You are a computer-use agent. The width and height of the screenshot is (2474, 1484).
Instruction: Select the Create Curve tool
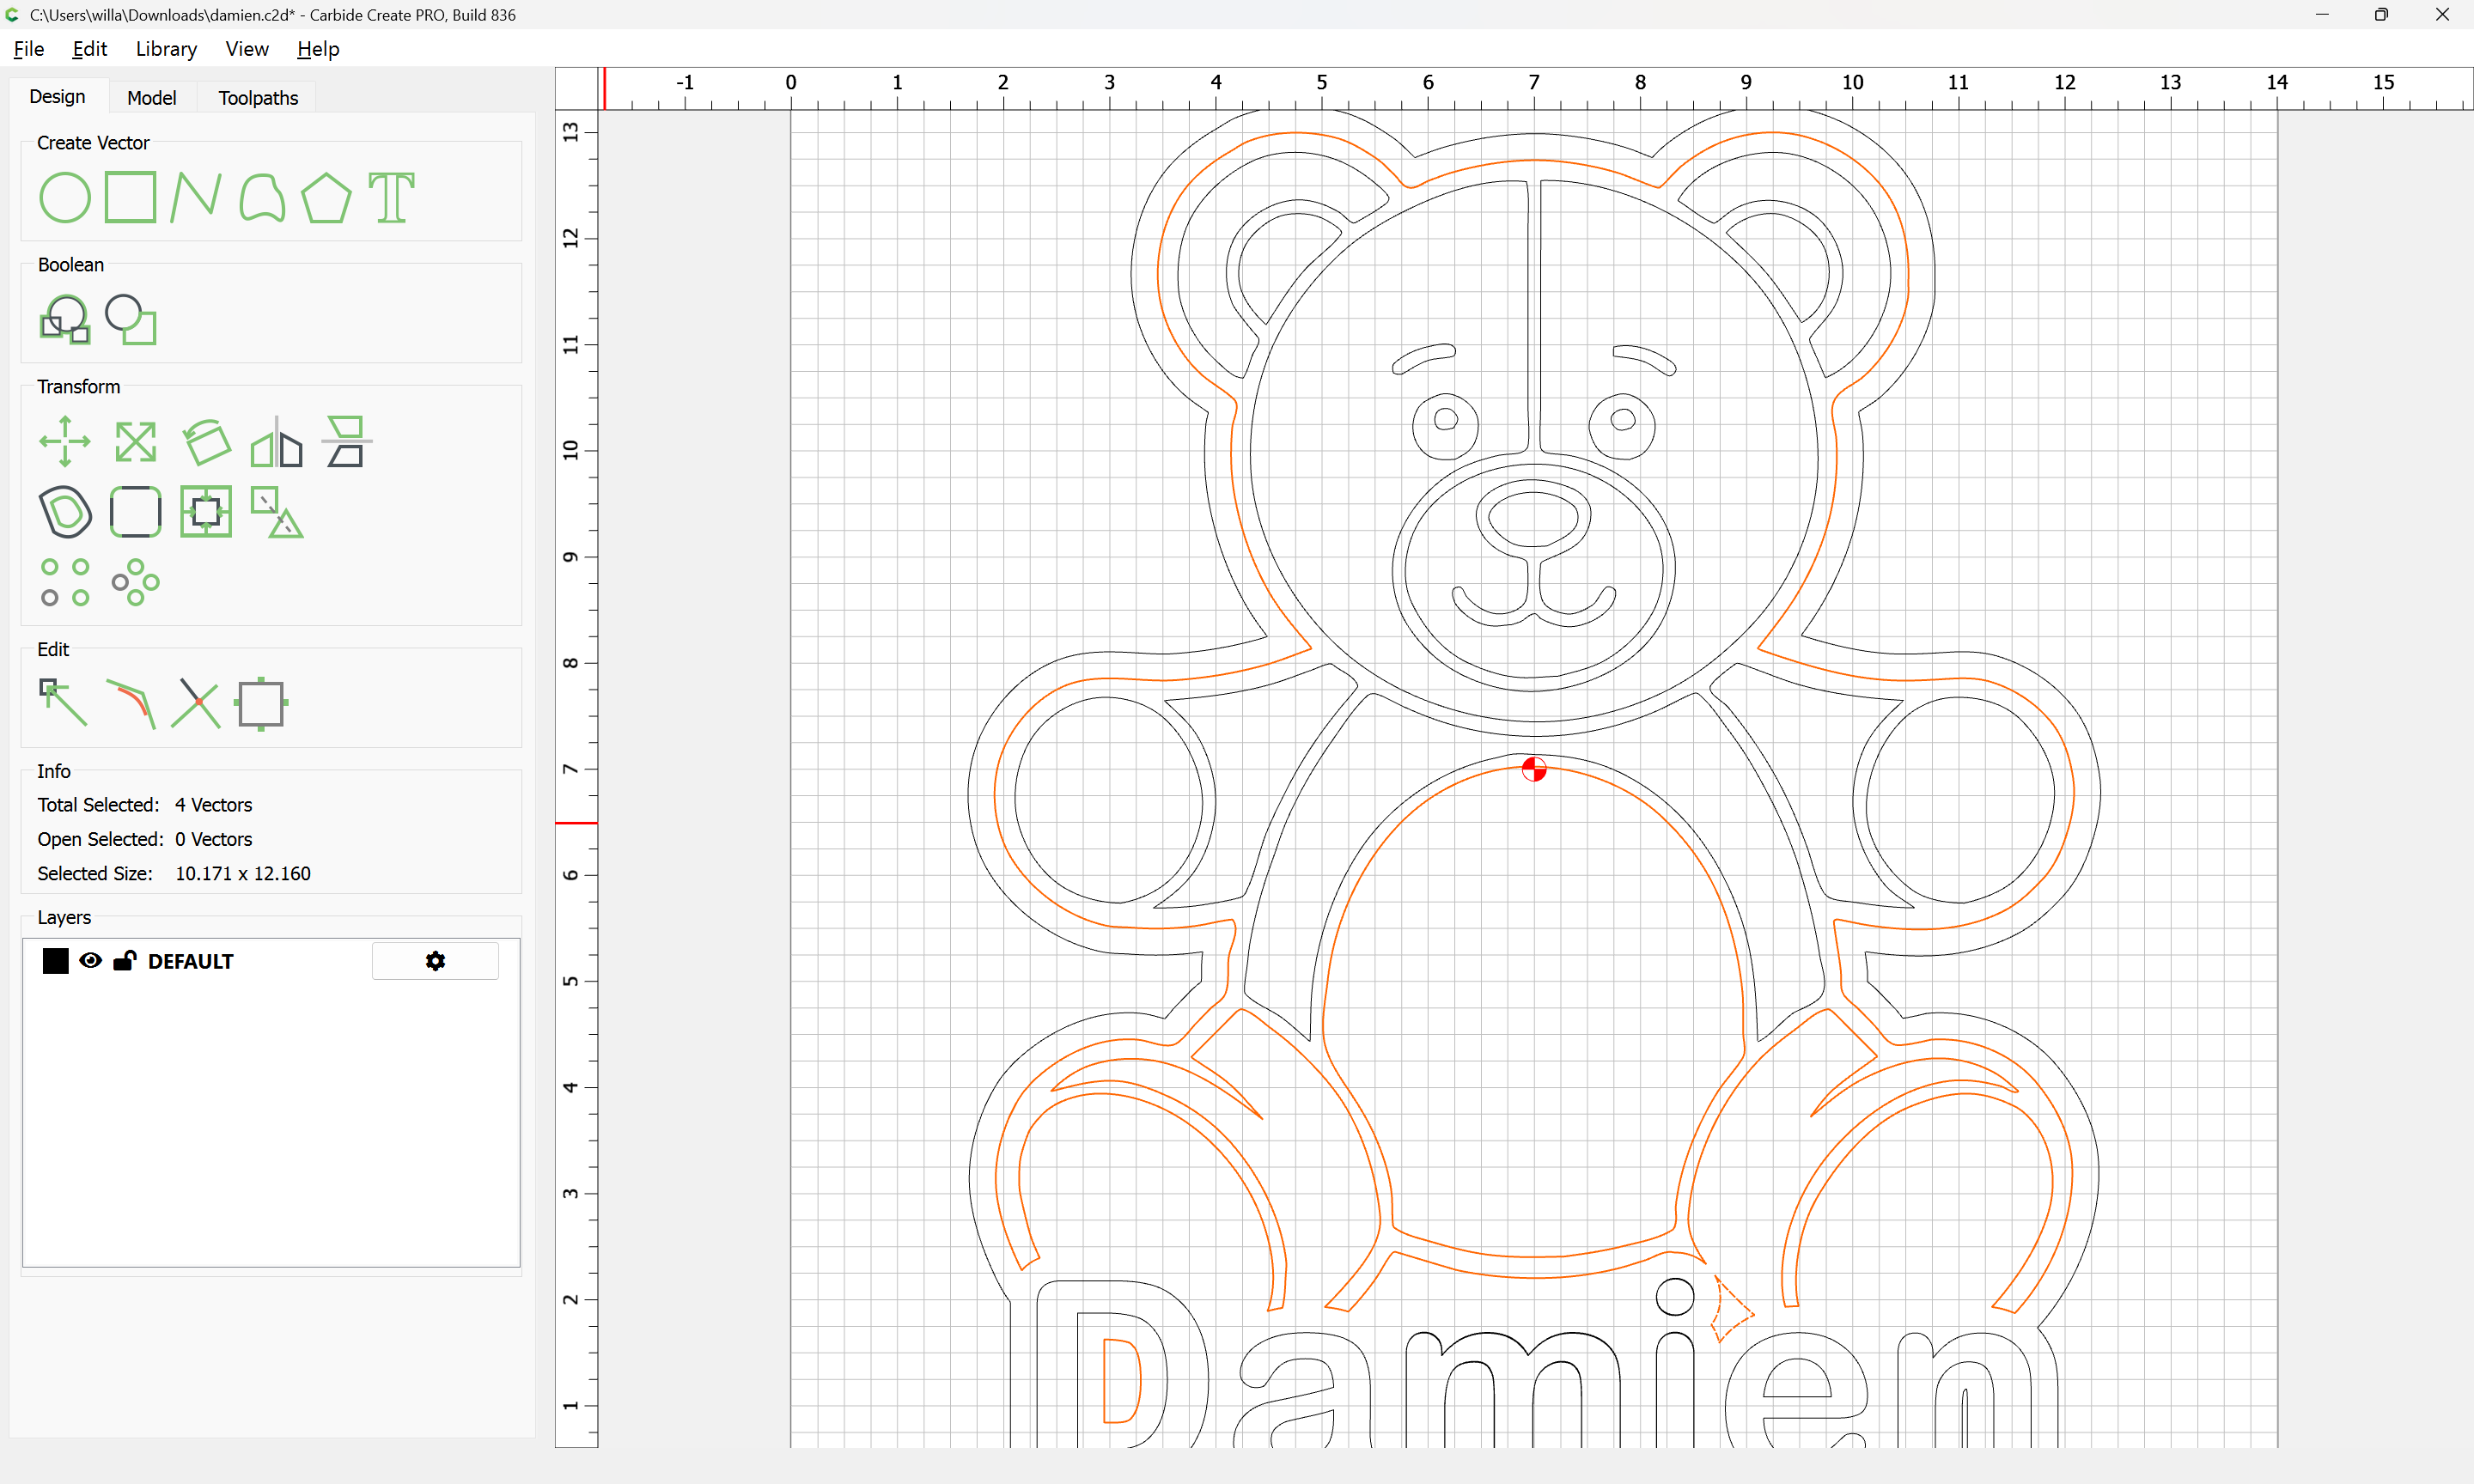coord(262,197)
